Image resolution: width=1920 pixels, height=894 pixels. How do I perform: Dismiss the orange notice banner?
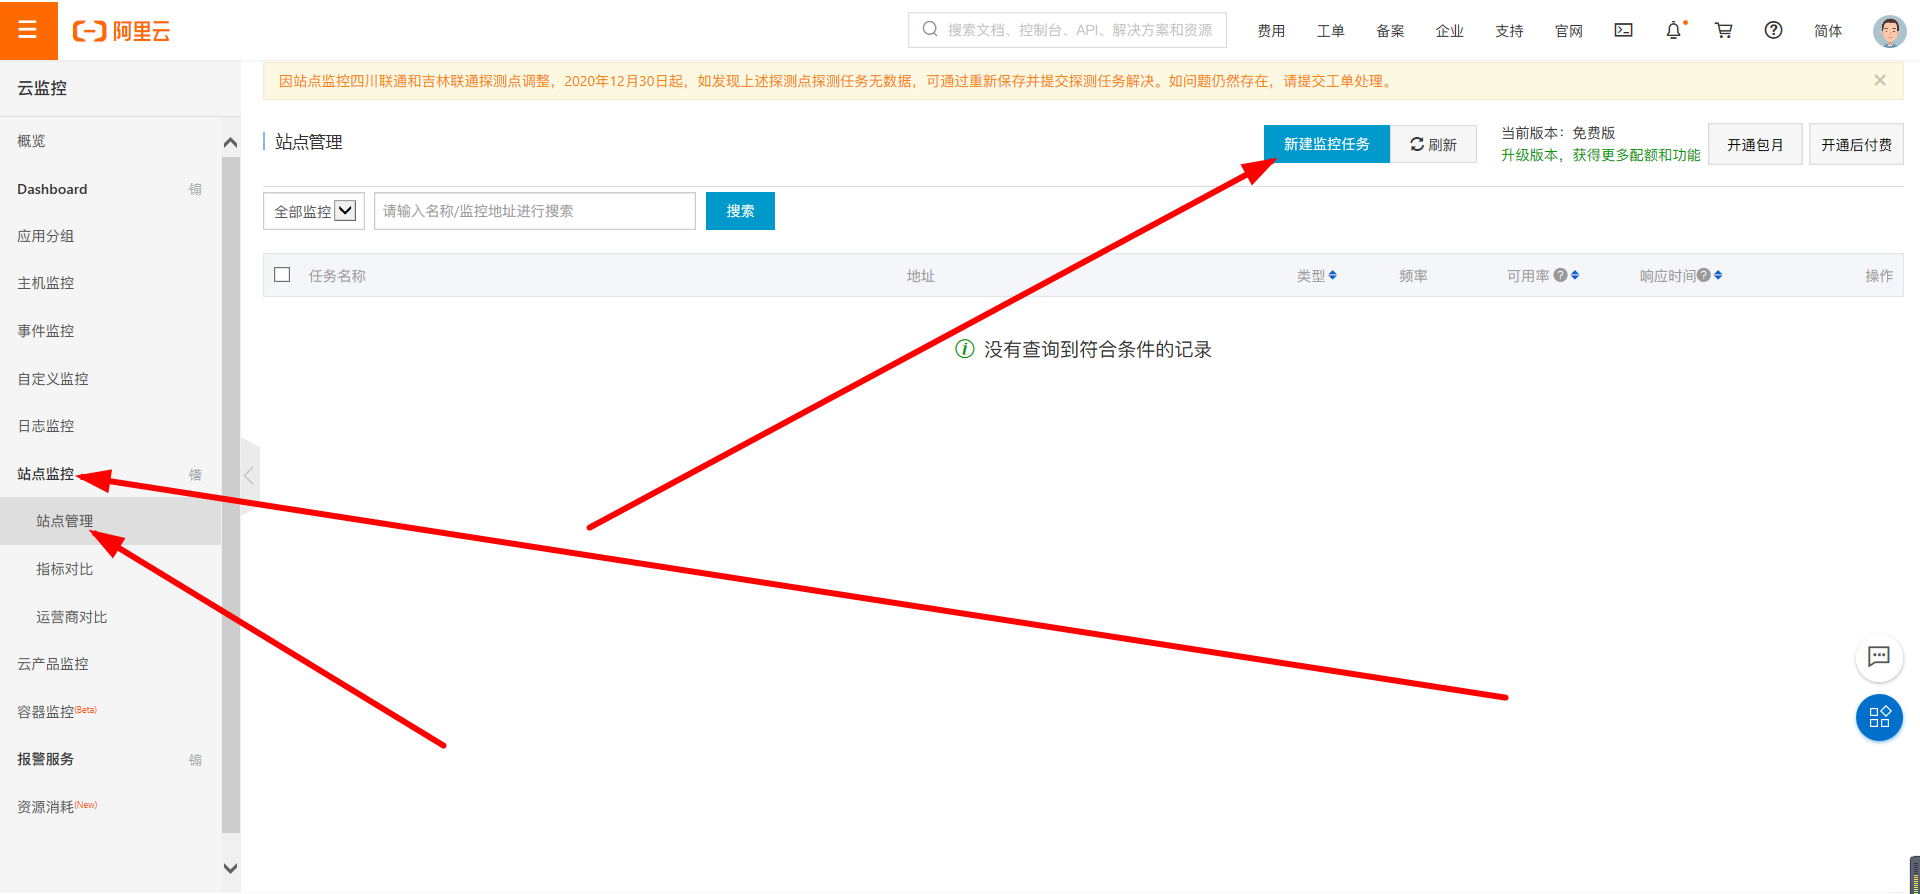click(1879, 80)
